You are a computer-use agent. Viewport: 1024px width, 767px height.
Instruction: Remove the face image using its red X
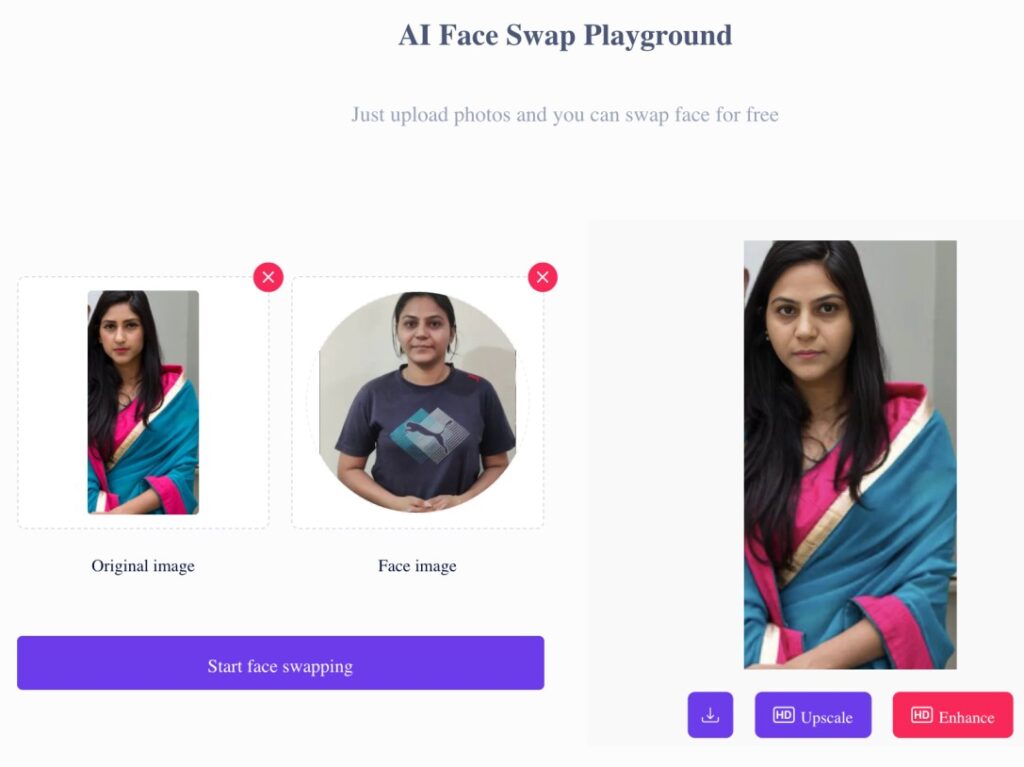point(543,277)
